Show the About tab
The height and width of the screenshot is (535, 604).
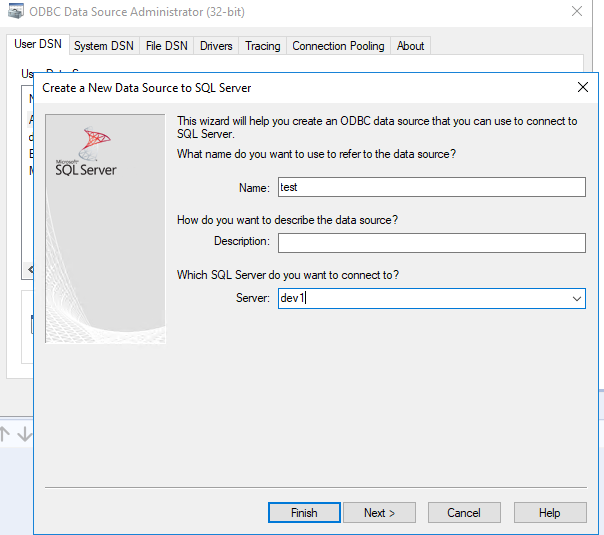[x=410, y=46]
